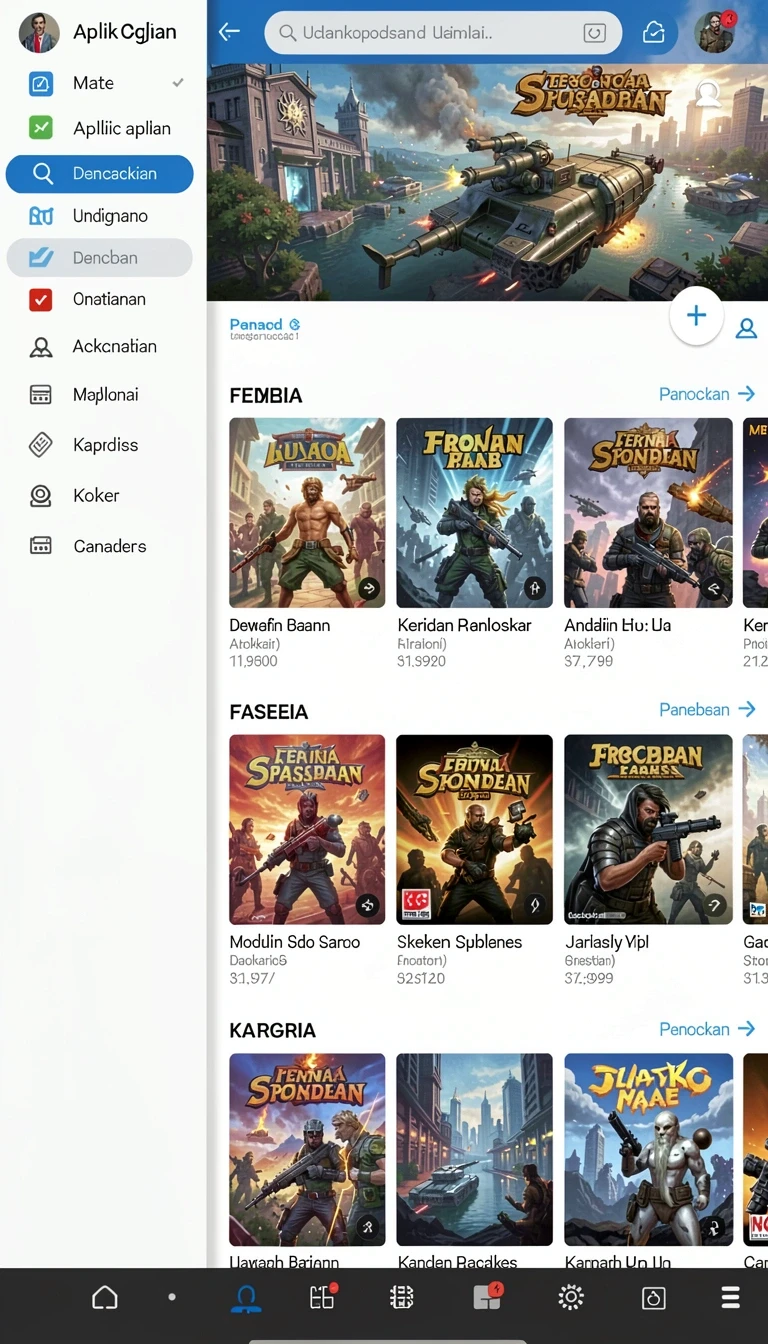Click the price 11,9500 under Dewafin Baann
This screenshot has height=1344, width=768.
[x=254, y=661]
